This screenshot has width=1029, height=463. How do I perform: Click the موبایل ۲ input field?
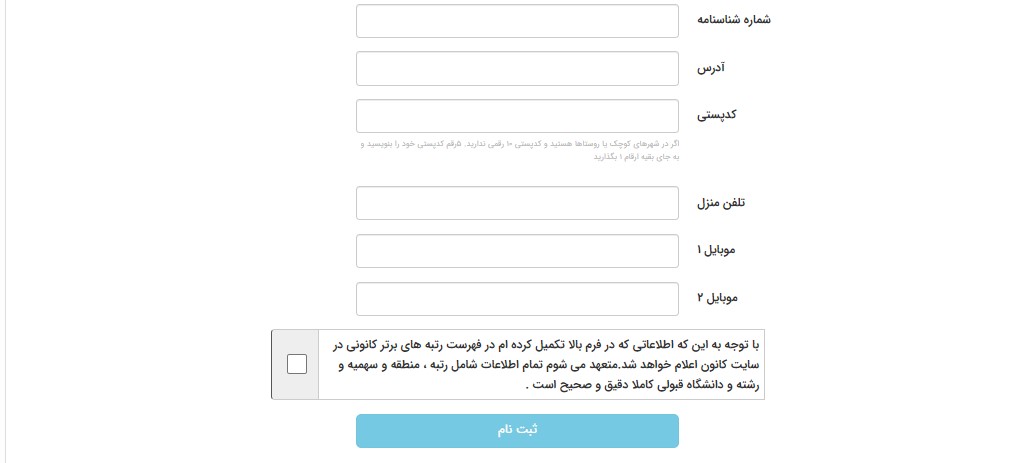pyautogui.click(x=517, y=298)
